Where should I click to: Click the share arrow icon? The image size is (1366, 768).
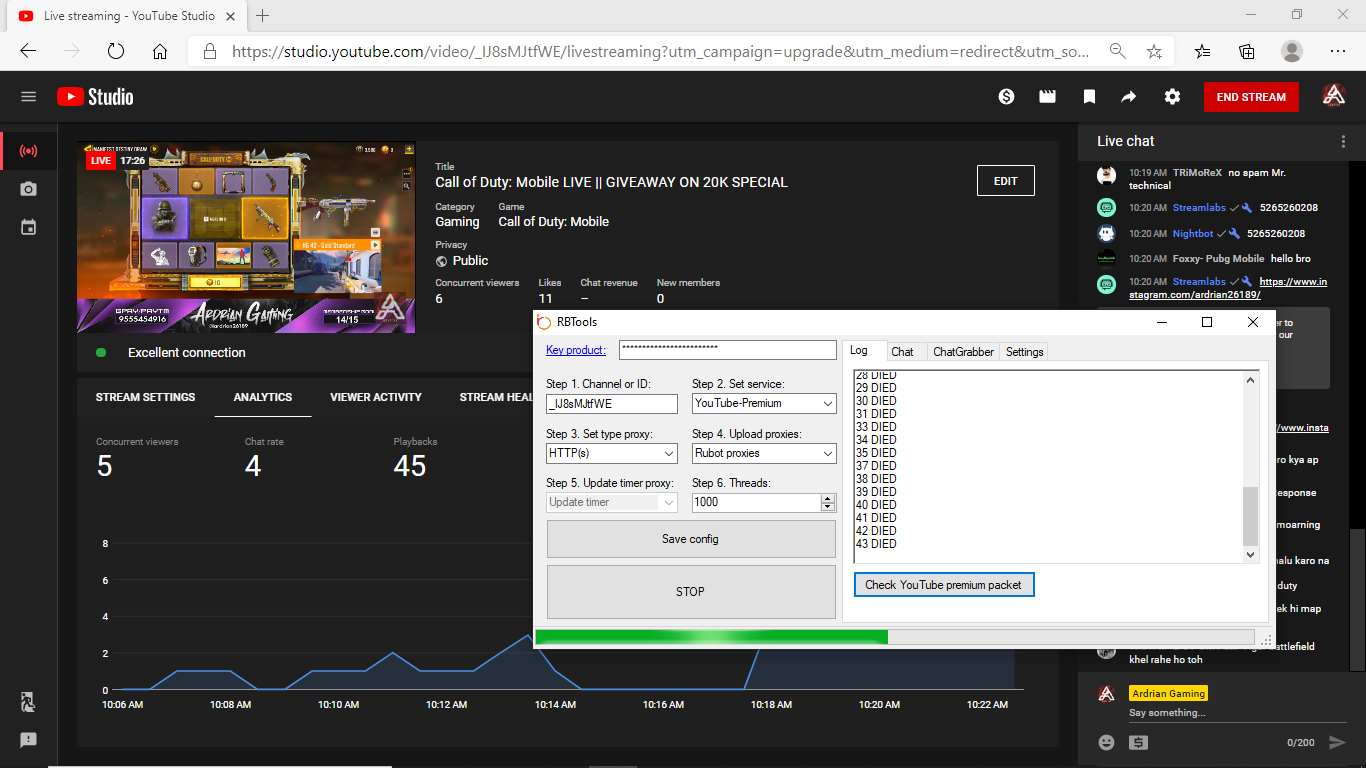1129,97
